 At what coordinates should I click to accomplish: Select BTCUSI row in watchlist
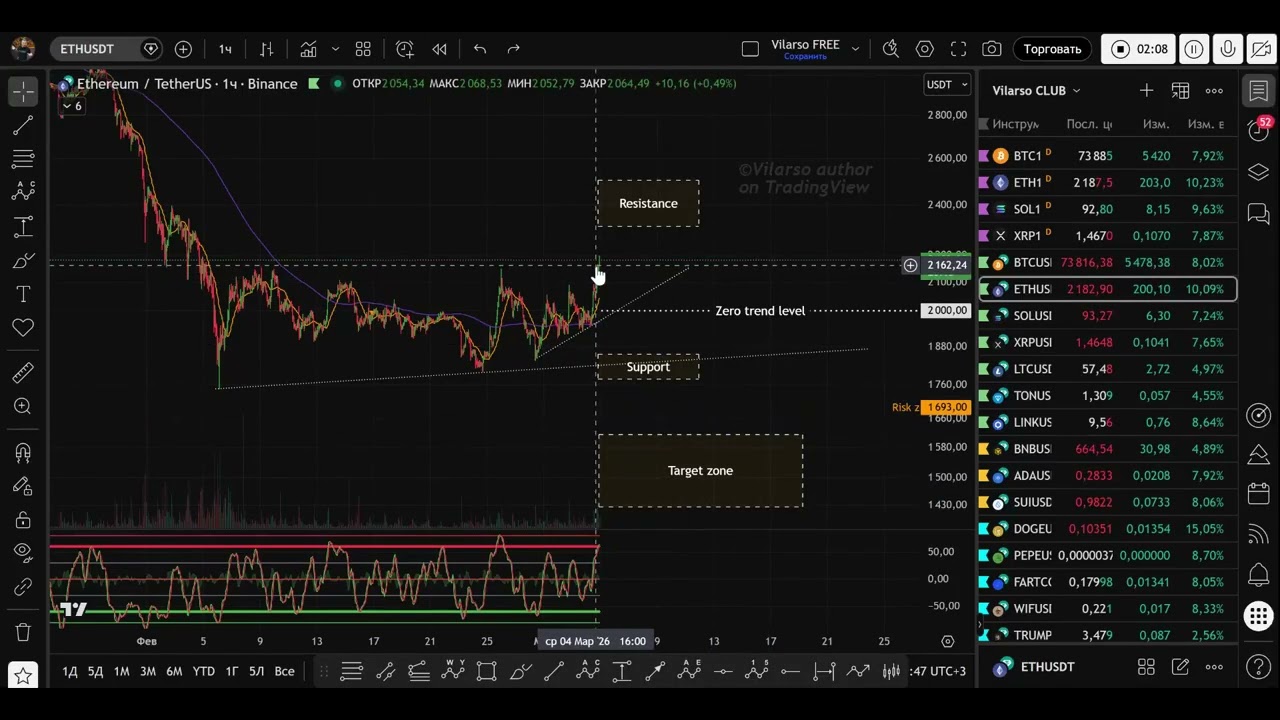pos(1108,263)
